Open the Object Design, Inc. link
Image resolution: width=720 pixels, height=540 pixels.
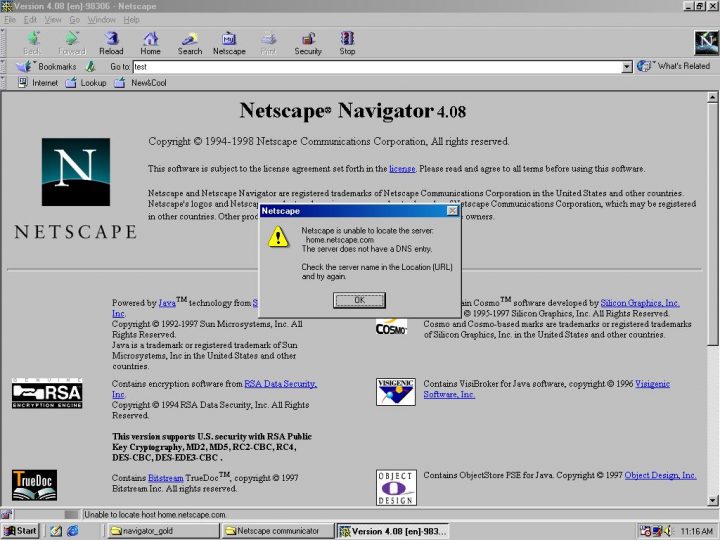click(660, 475)
